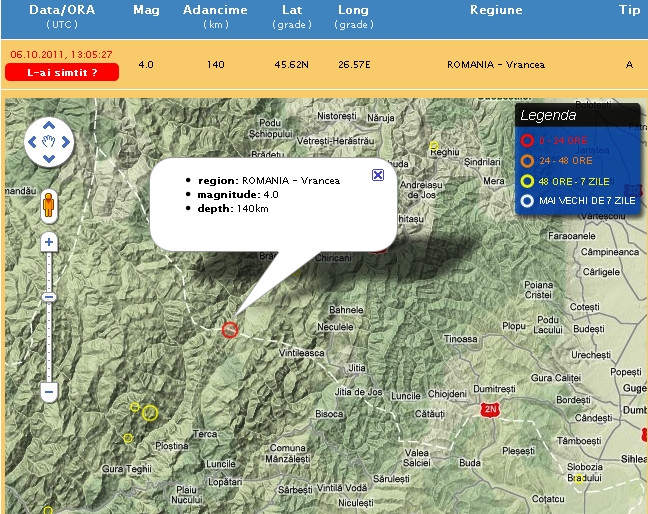The height and width of the screenshot is (514, 648).
Task: Zoom out with the minus button
Action: pyautogui.click(x=49, y=392)
